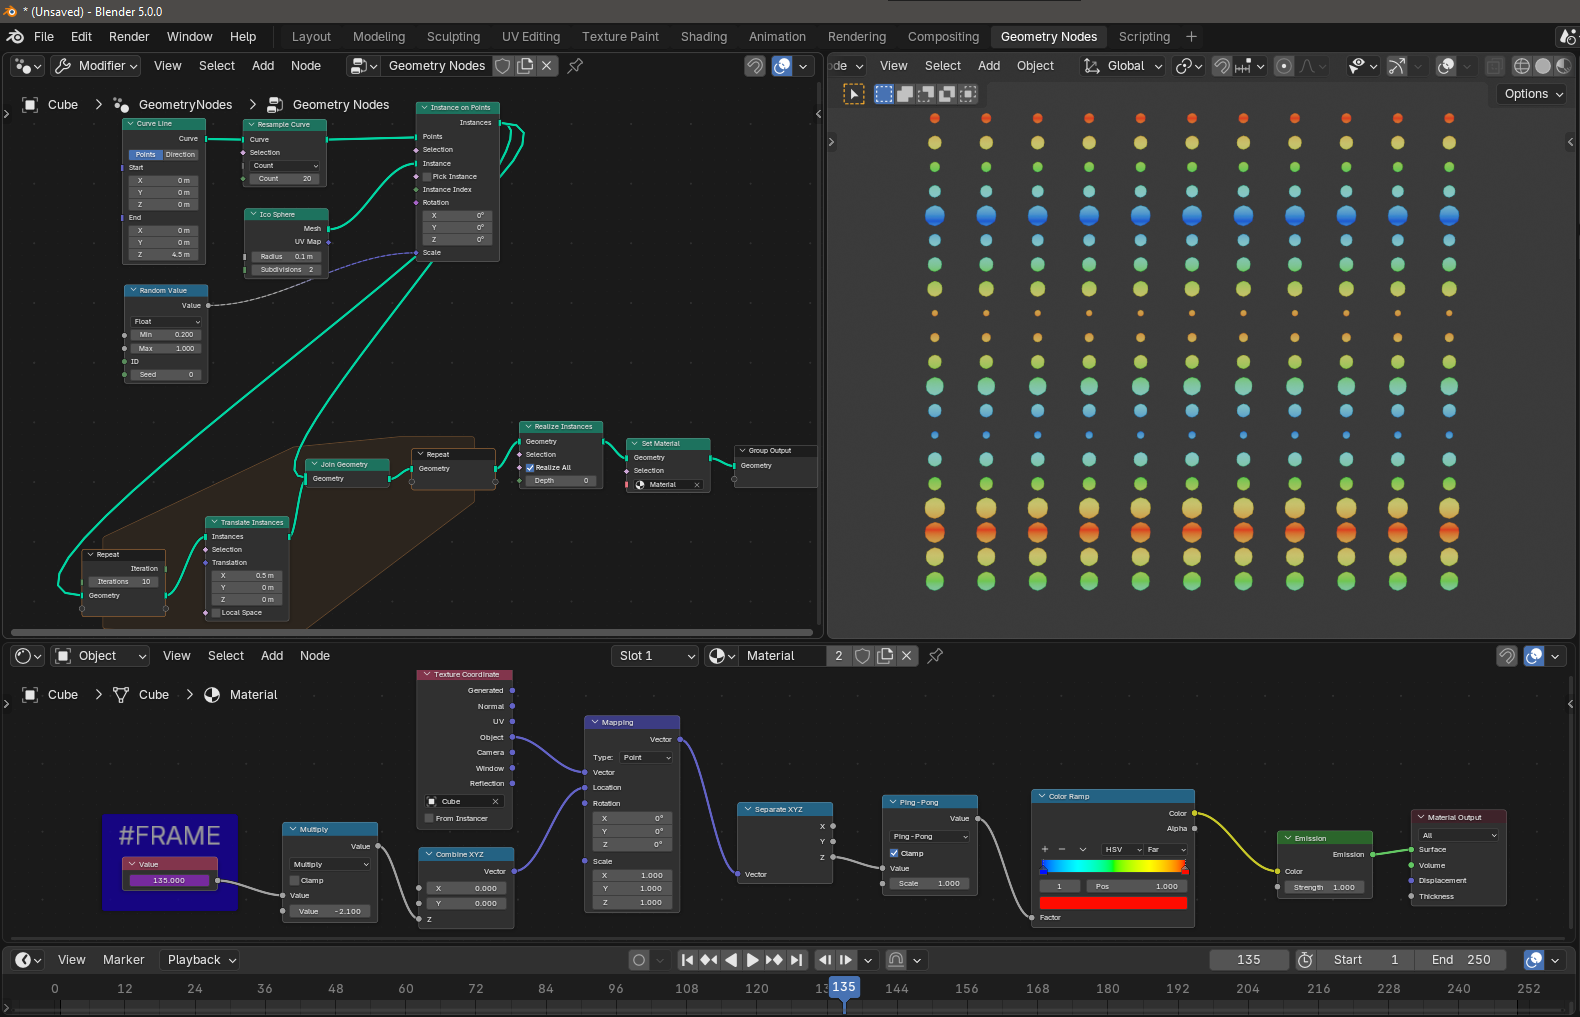Enable the Local Space checkbox
This screenshot has height=1017, width=1580.
tap(216, 613)
